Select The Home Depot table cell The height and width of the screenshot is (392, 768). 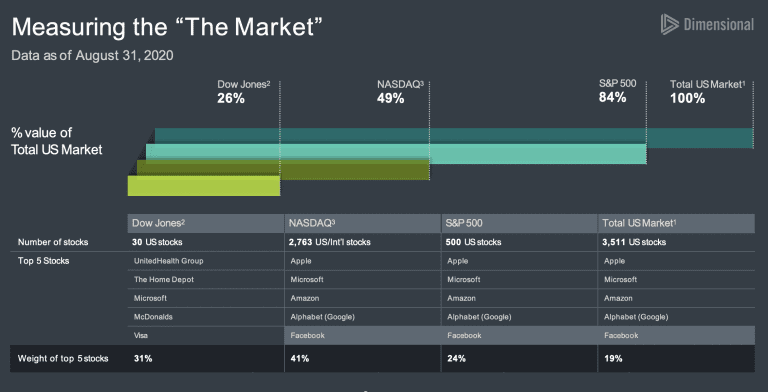pyautogui.click(x=164, y=280)
